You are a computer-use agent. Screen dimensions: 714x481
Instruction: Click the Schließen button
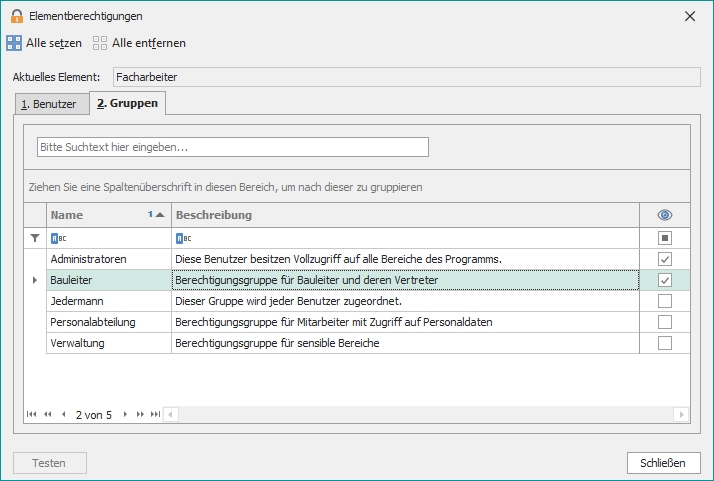coord(663,463)
